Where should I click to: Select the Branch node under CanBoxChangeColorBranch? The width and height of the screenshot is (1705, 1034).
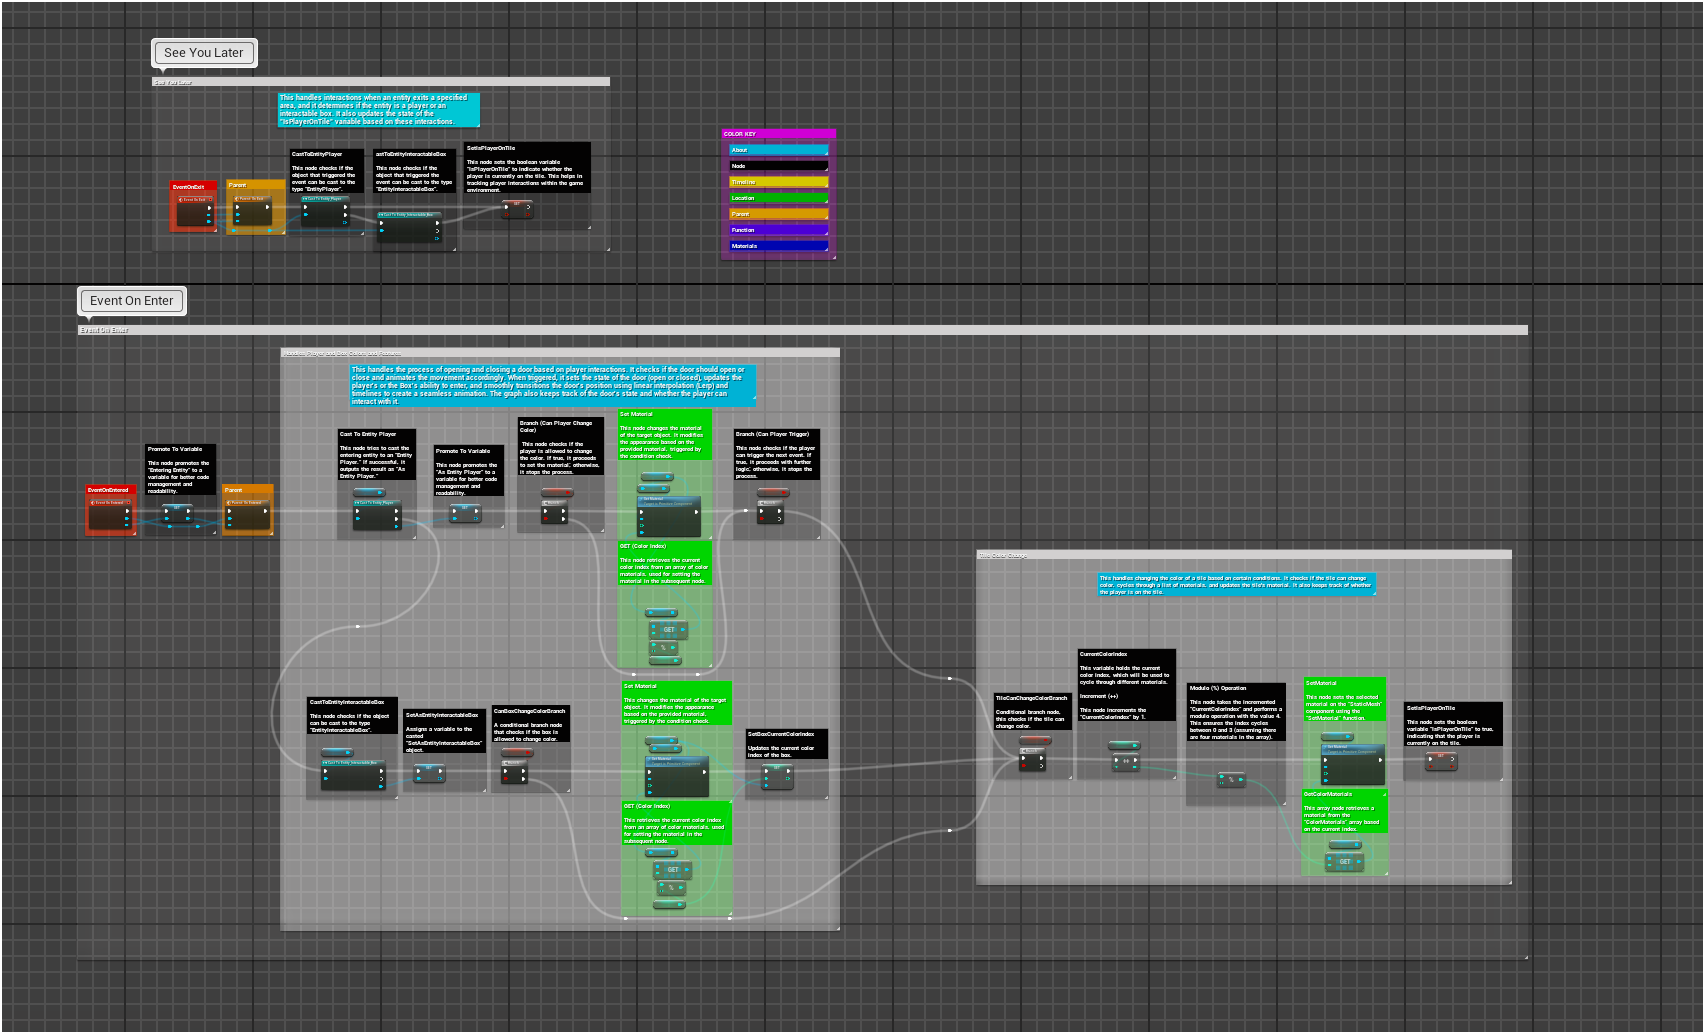coord(514,771)
